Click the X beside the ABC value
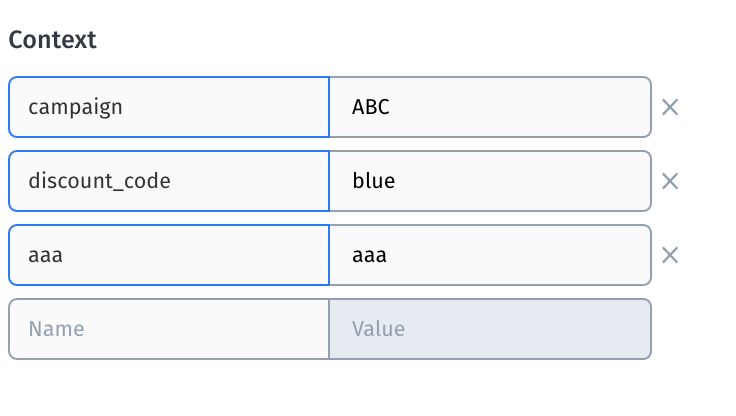736x416 pixels. pyautogui.click(x=670, y=107)
